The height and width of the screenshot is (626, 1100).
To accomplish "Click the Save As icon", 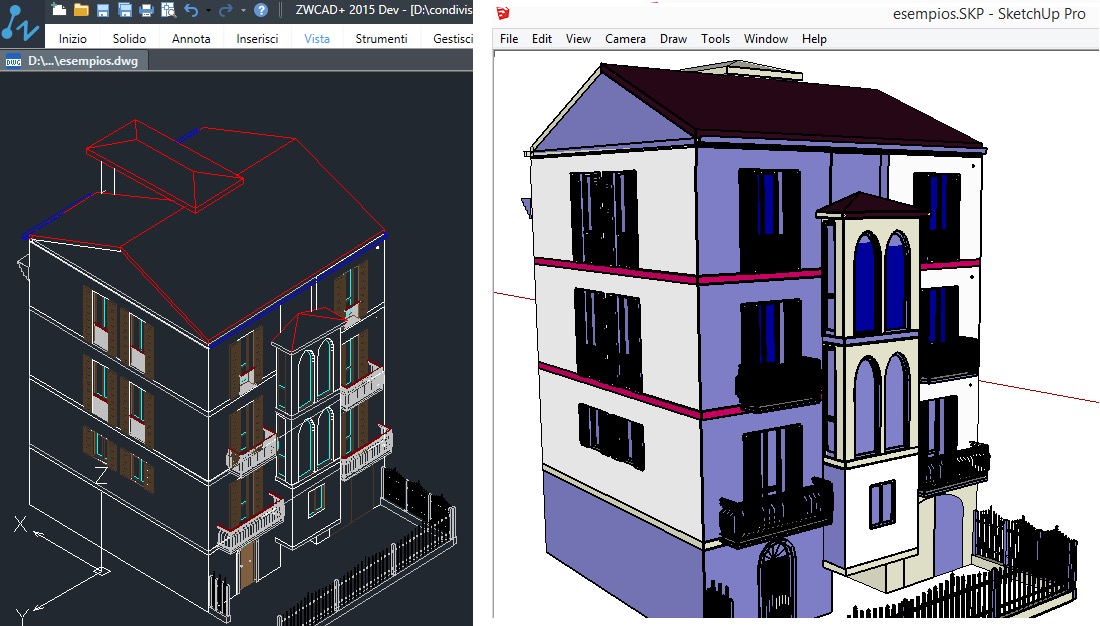I will click(125, 10).
